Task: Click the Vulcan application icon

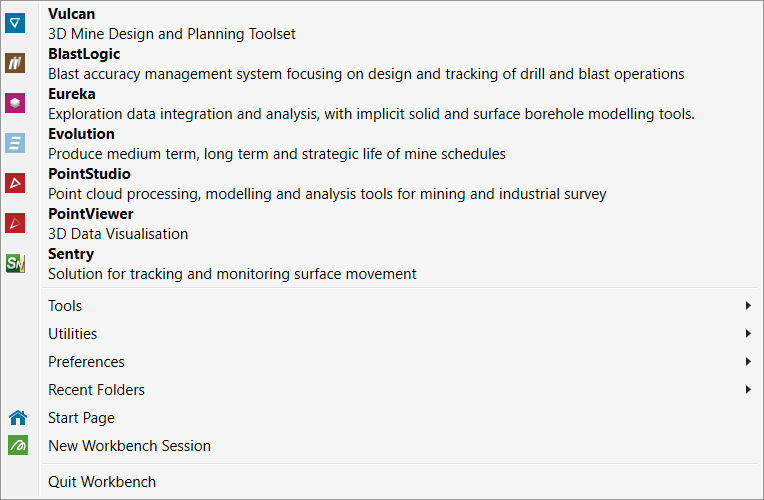Action: point(16,23)
